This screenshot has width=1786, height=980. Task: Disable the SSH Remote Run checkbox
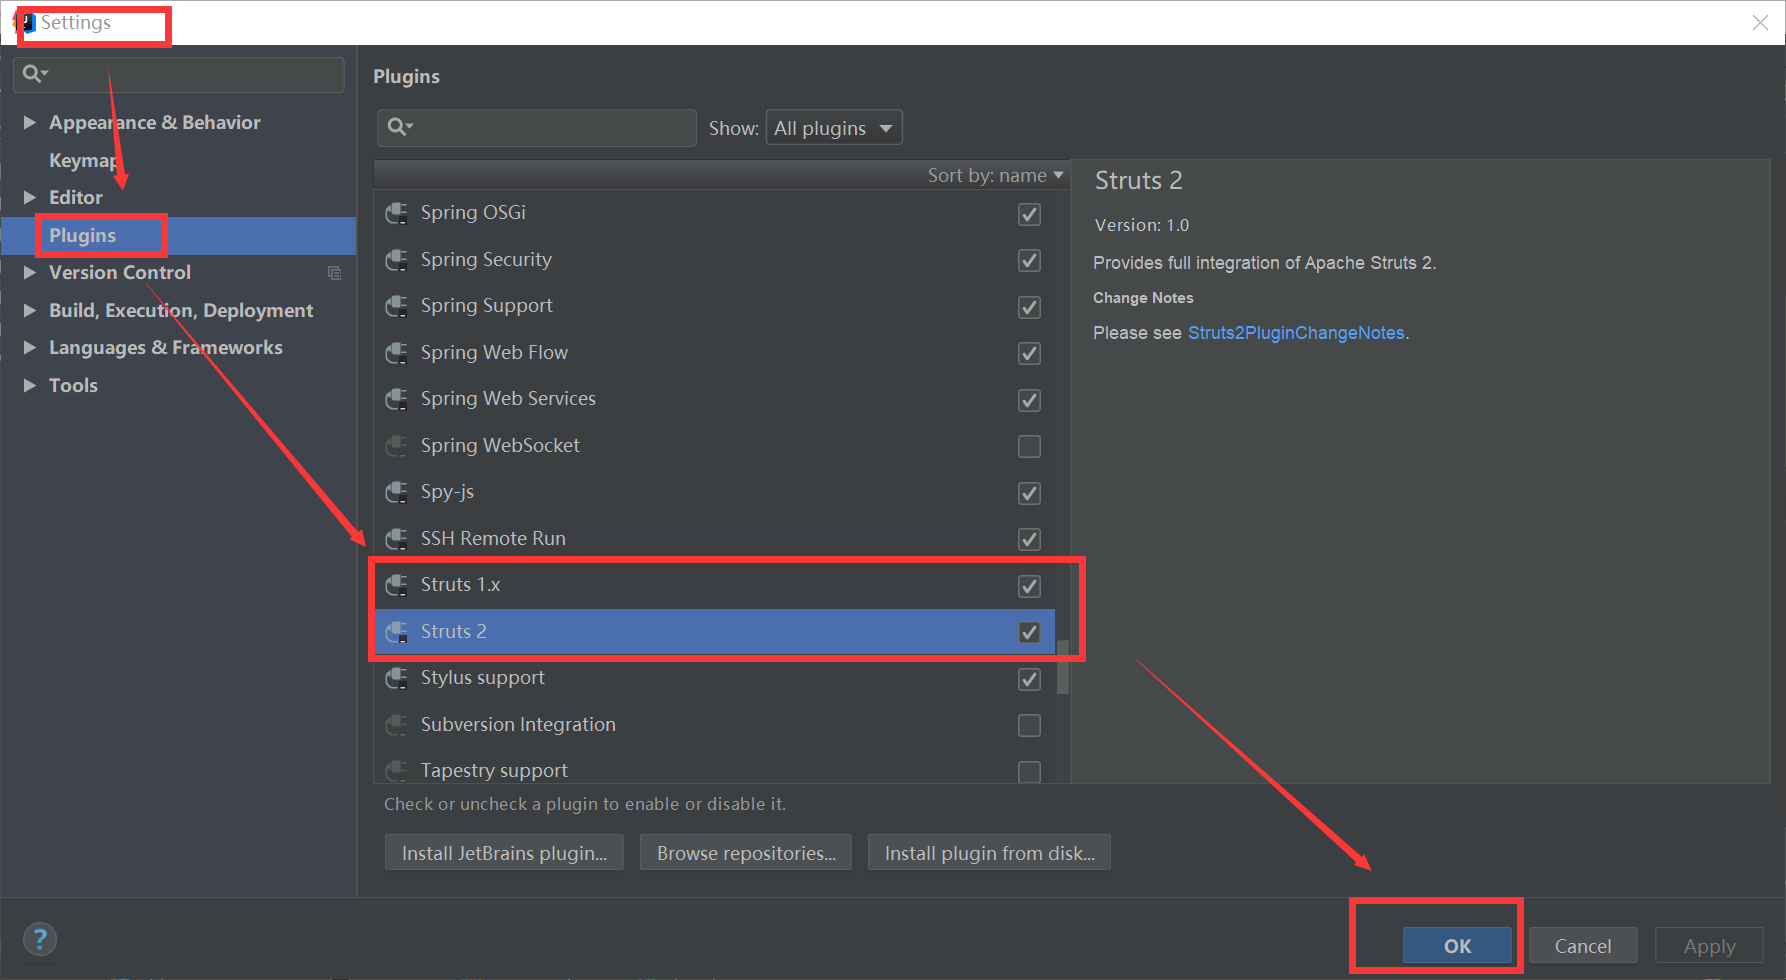coord(1029,539)
